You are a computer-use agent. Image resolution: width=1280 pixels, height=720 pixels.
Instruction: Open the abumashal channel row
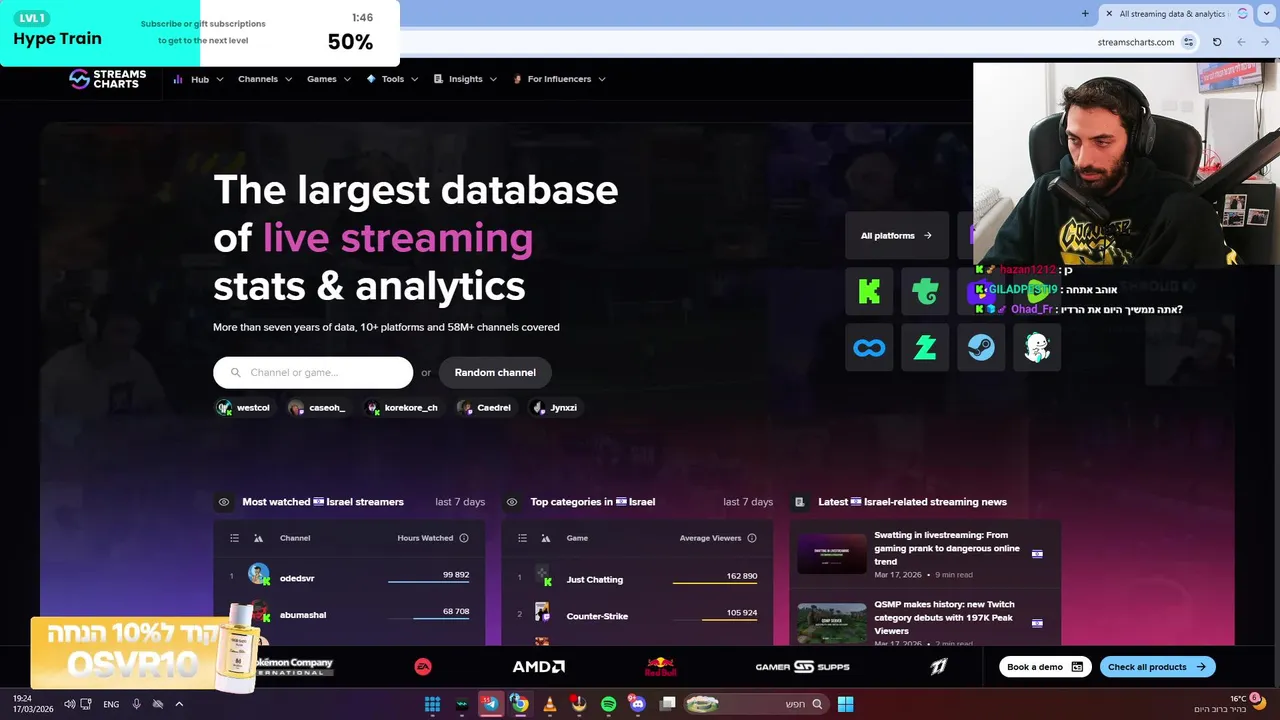pos(349,613)
